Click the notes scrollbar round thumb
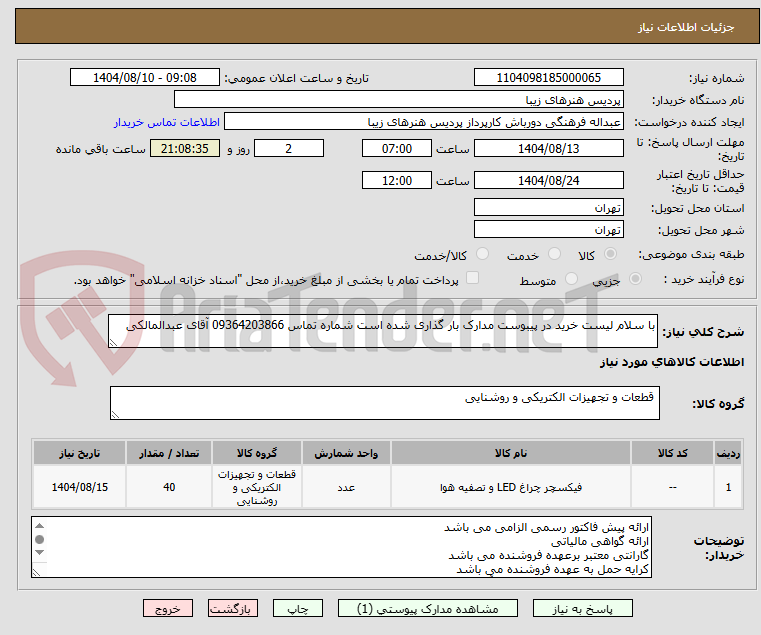Screen dimensions: 761x635 40,539
